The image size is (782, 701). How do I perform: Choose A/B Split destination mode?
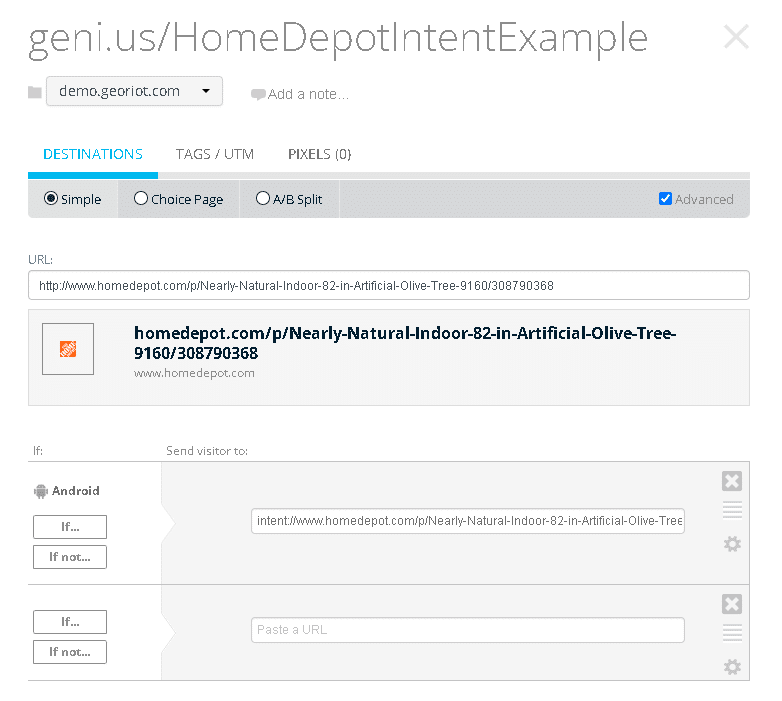[x=263, y=199]
